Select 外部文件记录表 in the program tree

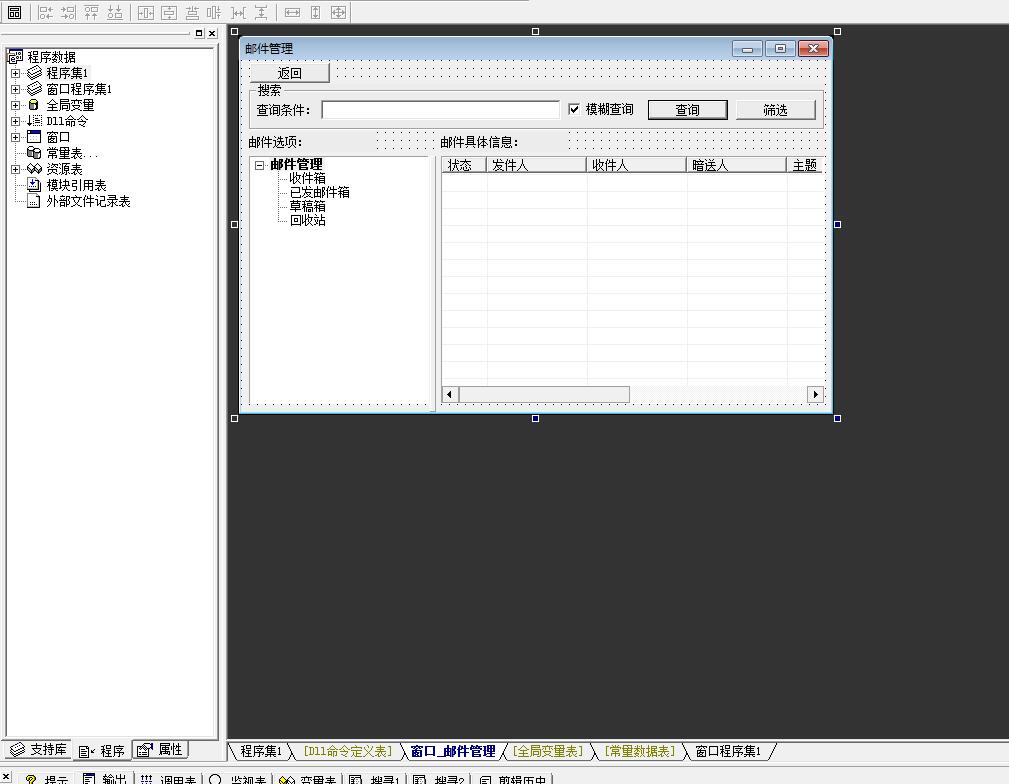88,201
